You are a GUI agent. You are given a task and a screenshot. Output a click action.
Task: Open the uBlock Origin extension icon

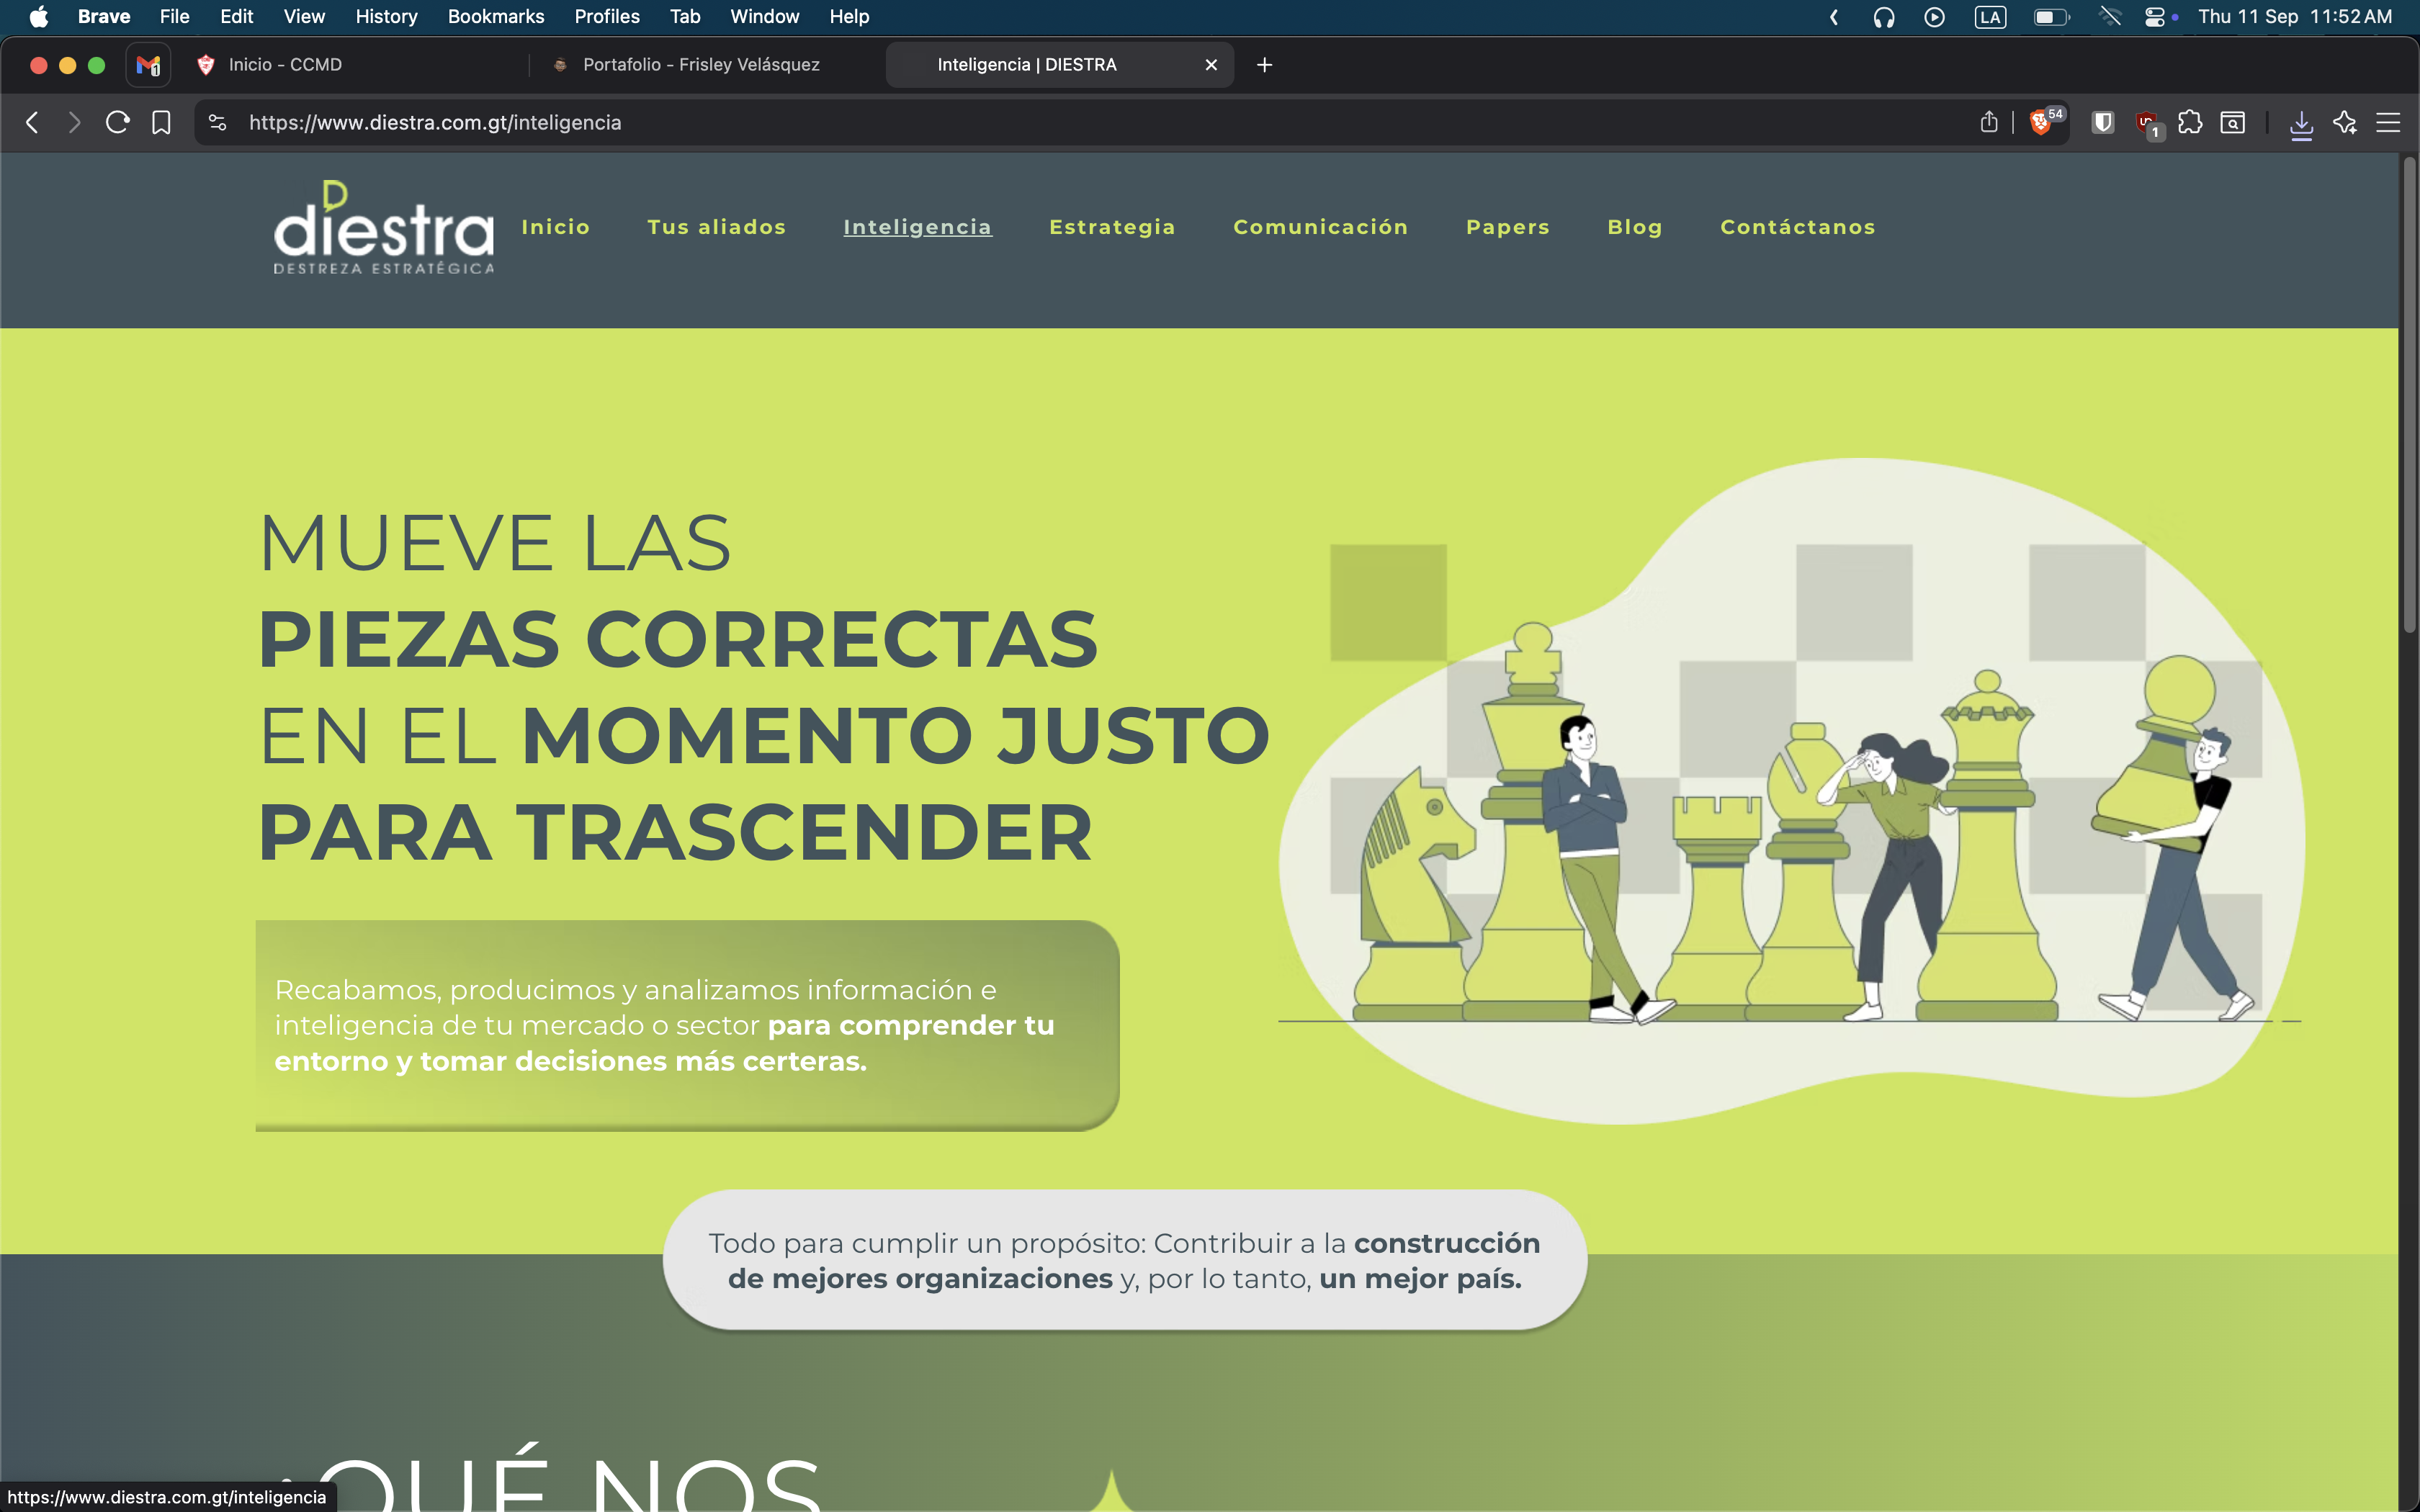coord(2146,123)
